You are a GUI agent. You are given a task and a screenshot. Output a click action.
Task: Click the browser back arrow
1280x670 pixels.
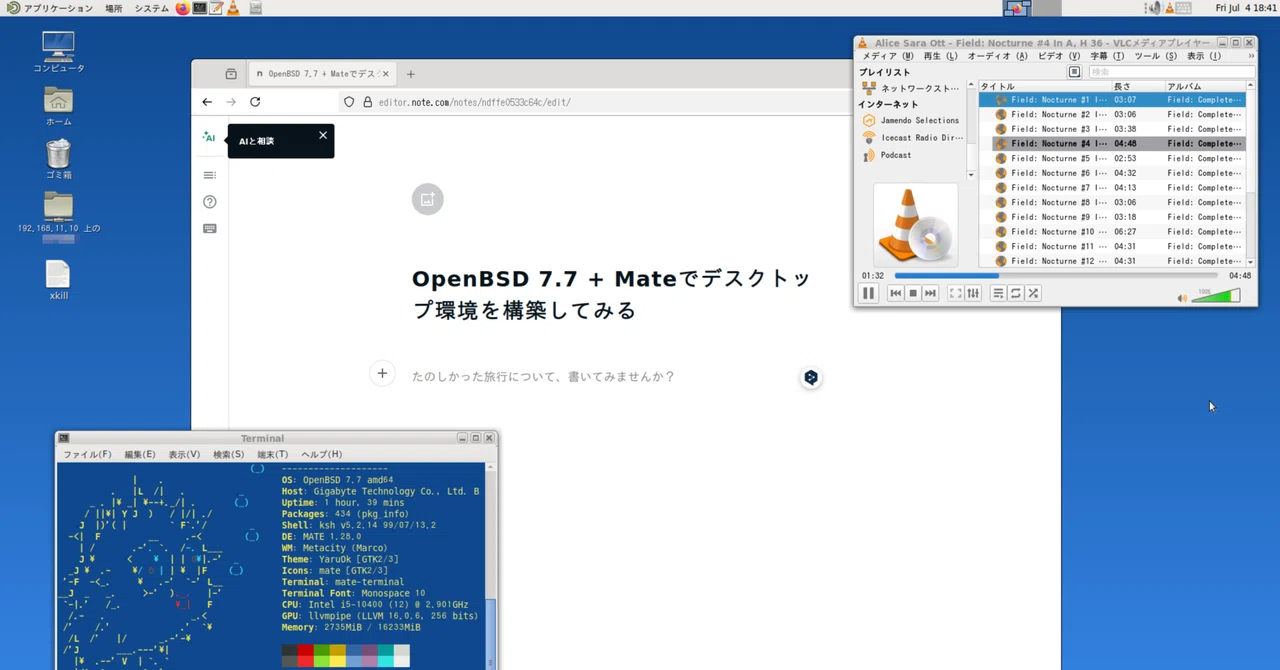207,102
